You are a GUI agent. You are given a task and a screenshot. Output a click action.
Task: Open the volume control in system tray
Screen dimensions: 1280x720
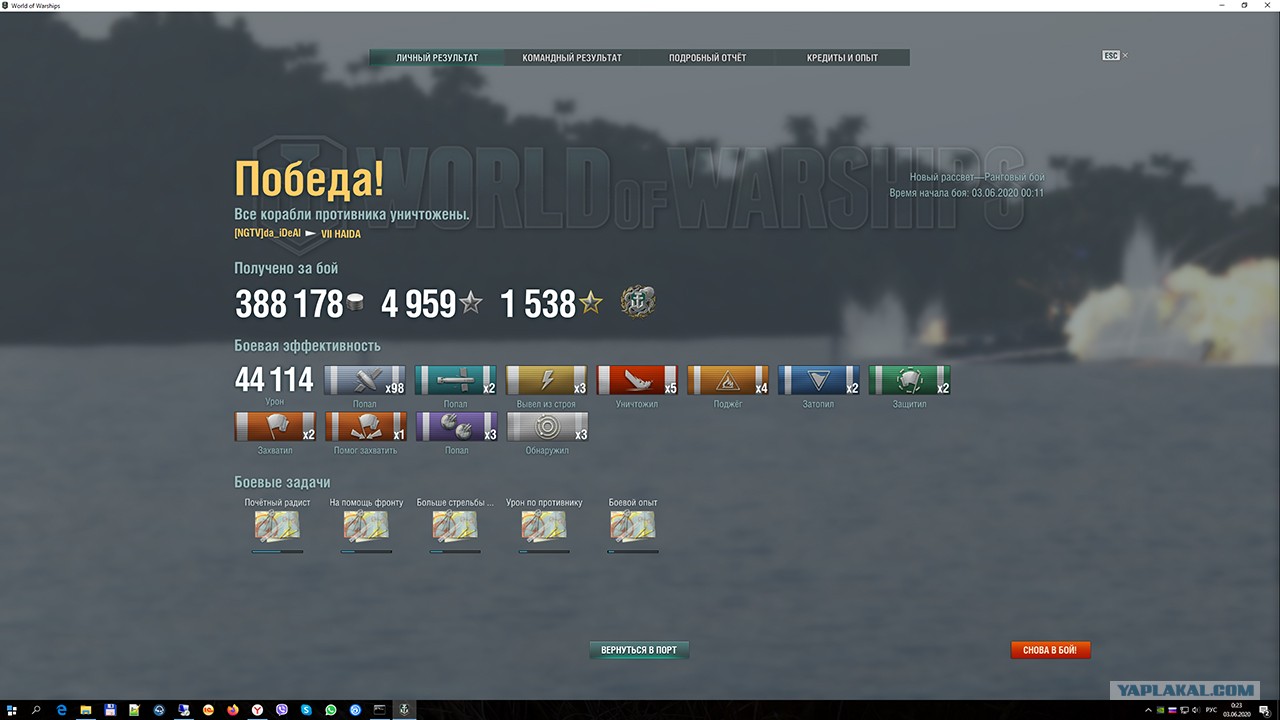click(1195, 710)
